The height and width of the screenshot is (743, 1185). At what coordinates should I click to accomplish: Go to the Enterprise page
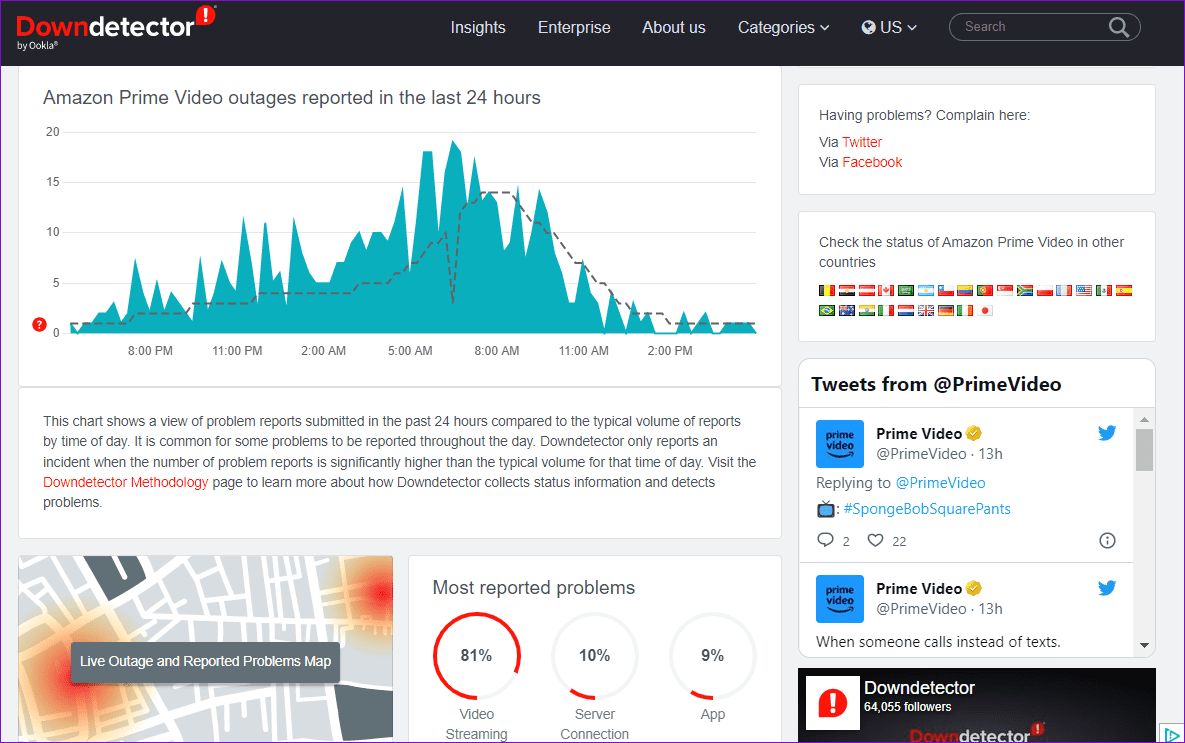pos(574,27)
